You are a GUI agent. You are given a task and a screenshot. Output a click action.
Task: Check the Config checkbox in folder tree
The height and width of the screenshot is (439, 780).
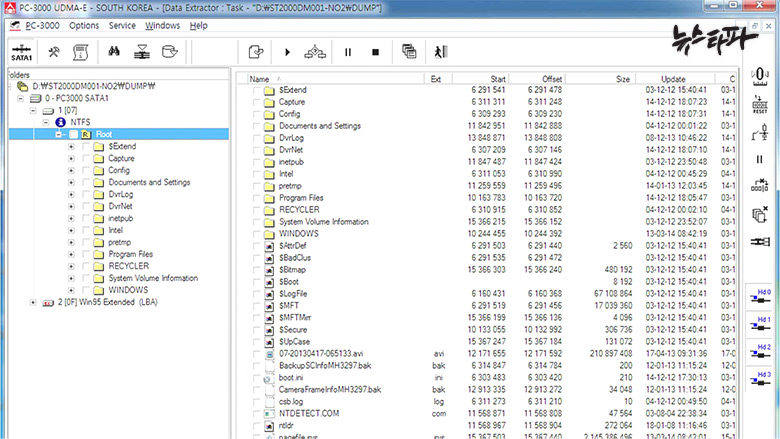click(86, 171)
